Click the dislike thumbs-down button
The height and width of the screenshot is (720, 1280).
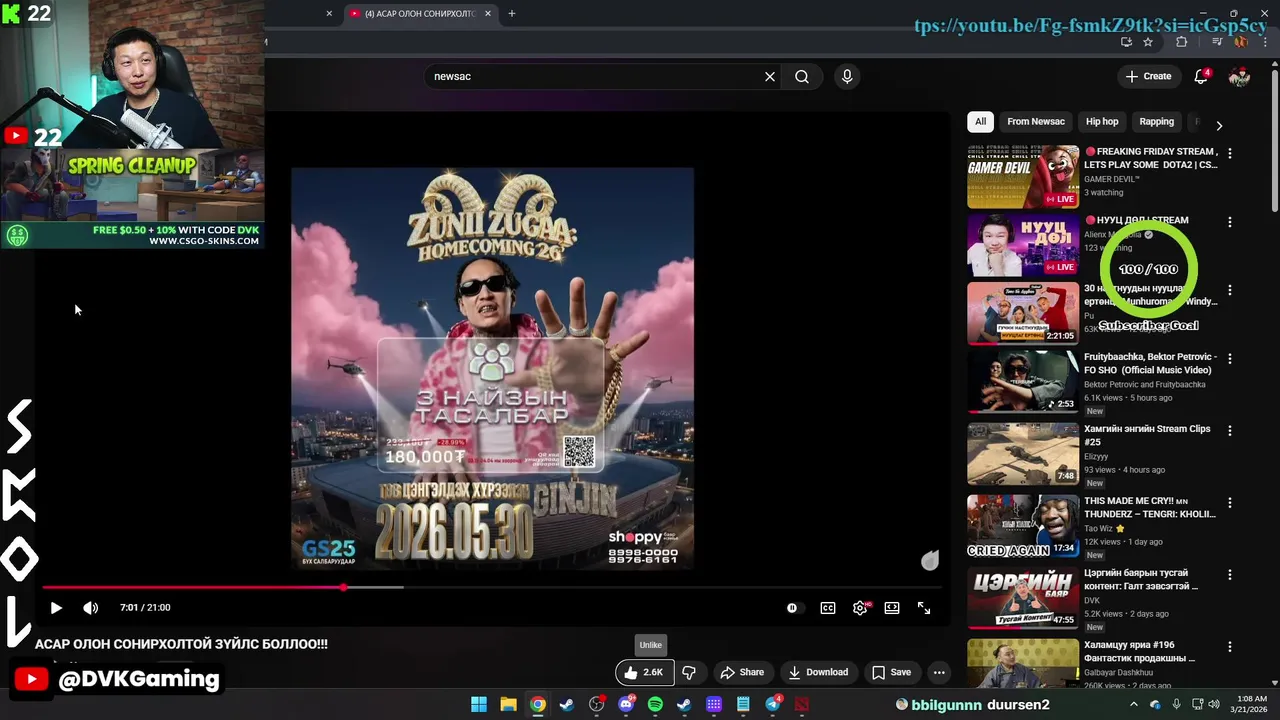coord(689,672)
